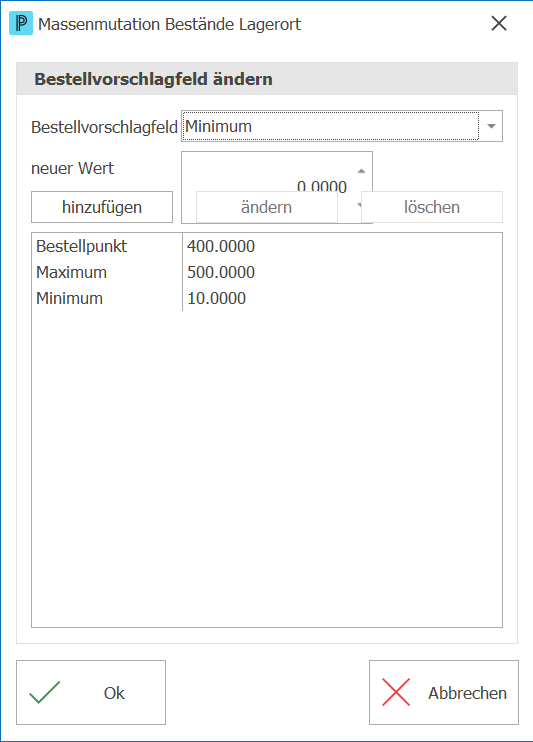Confirm with the Ok button

(91, 692)
